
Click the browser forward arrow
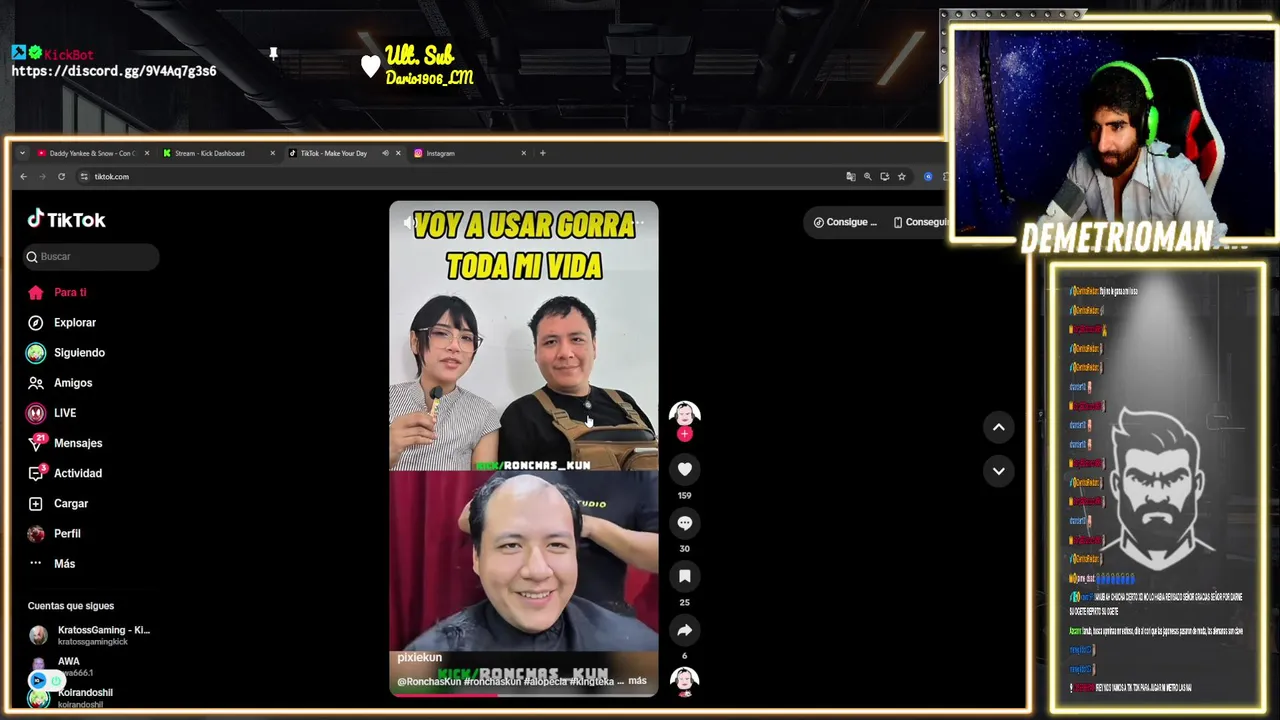(42, 177)
